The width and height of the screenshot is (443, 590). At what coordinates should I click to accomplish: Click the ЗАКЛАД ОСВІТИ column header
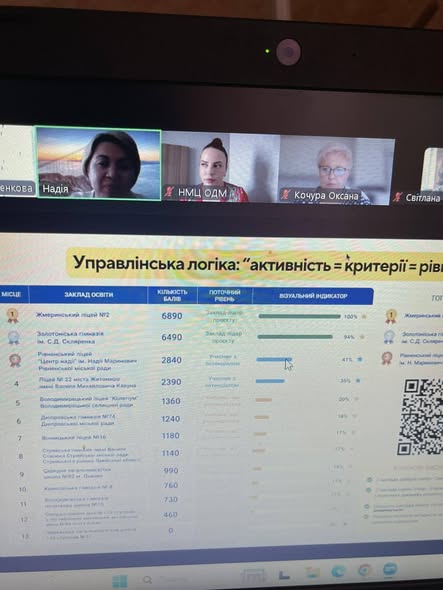88,294
